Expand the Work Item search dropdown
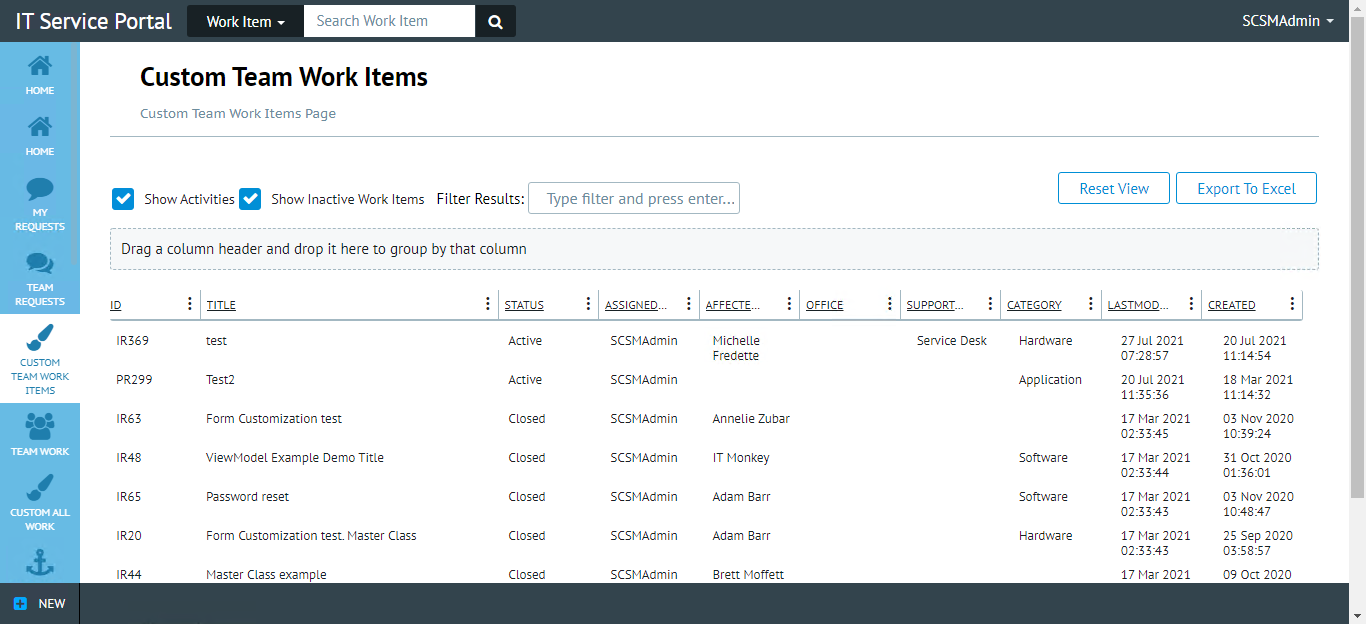The width and height of the screenshot is (1366, 624). [x=245, y=21]
